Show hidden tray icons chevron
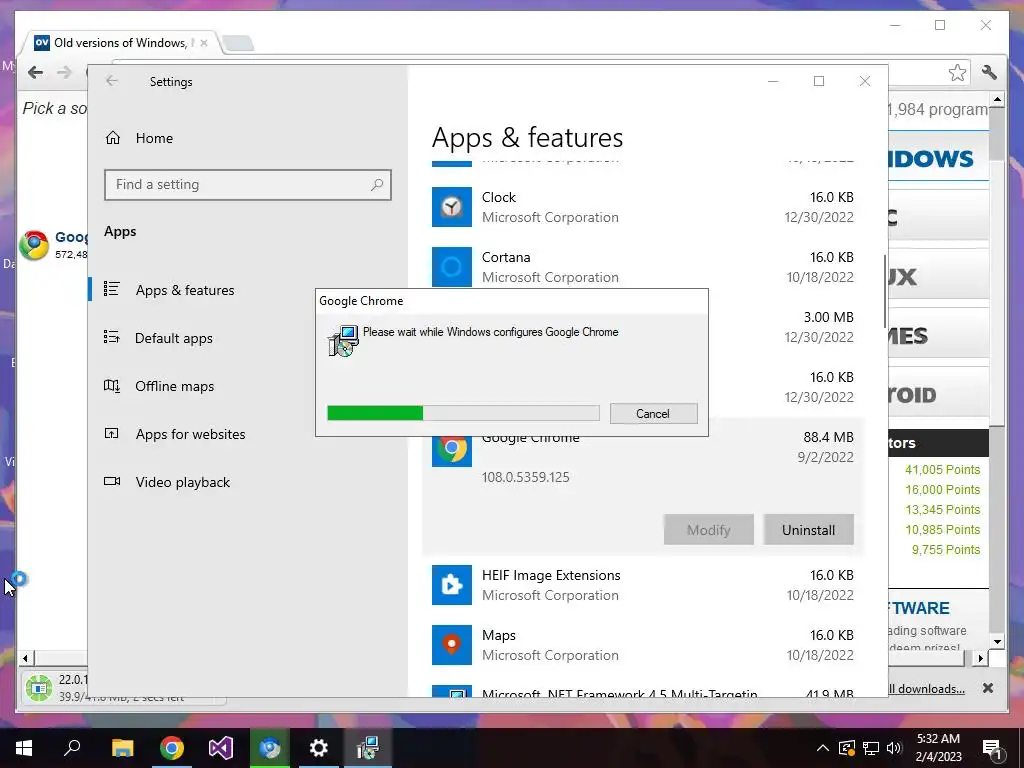Viewport: 1024px width, 768px height. coord(823,748)
